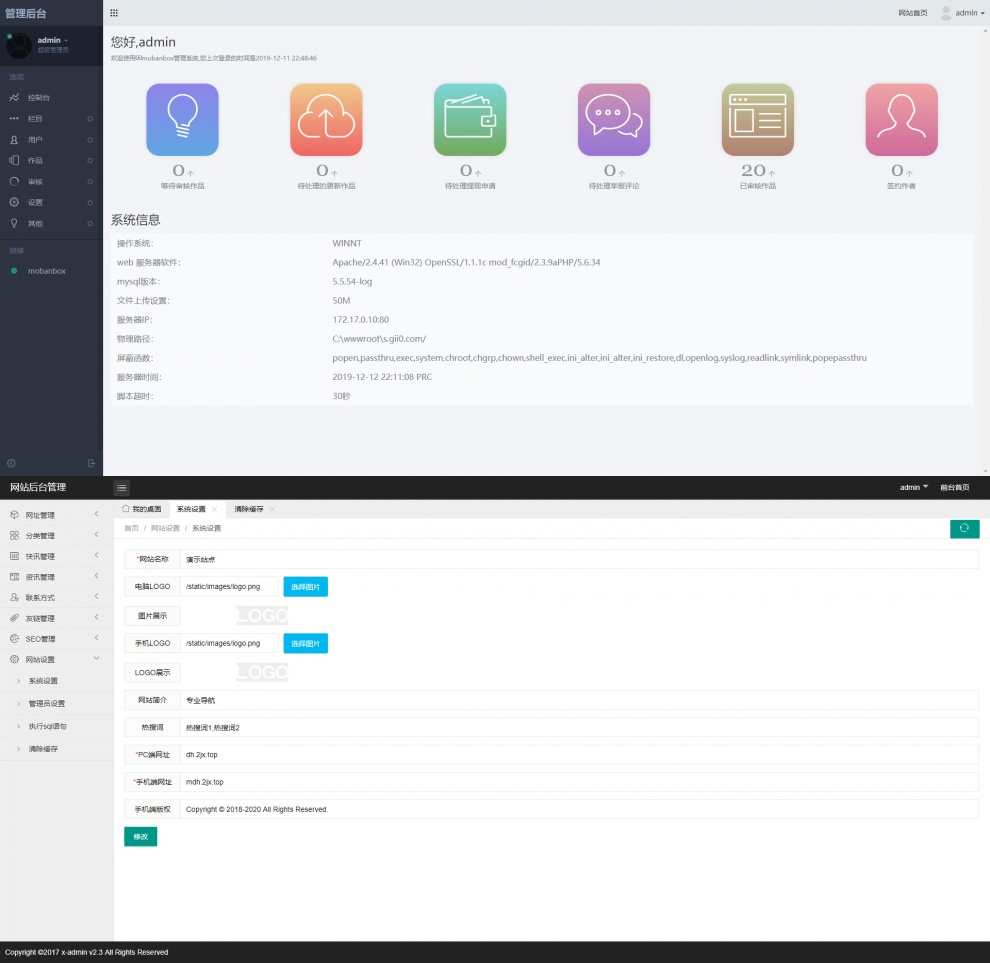Image resolution: width=990 pixels, height=963 pixels.
Task: Open 管理员设置 submenu item
Action: [x=47, y=703]
